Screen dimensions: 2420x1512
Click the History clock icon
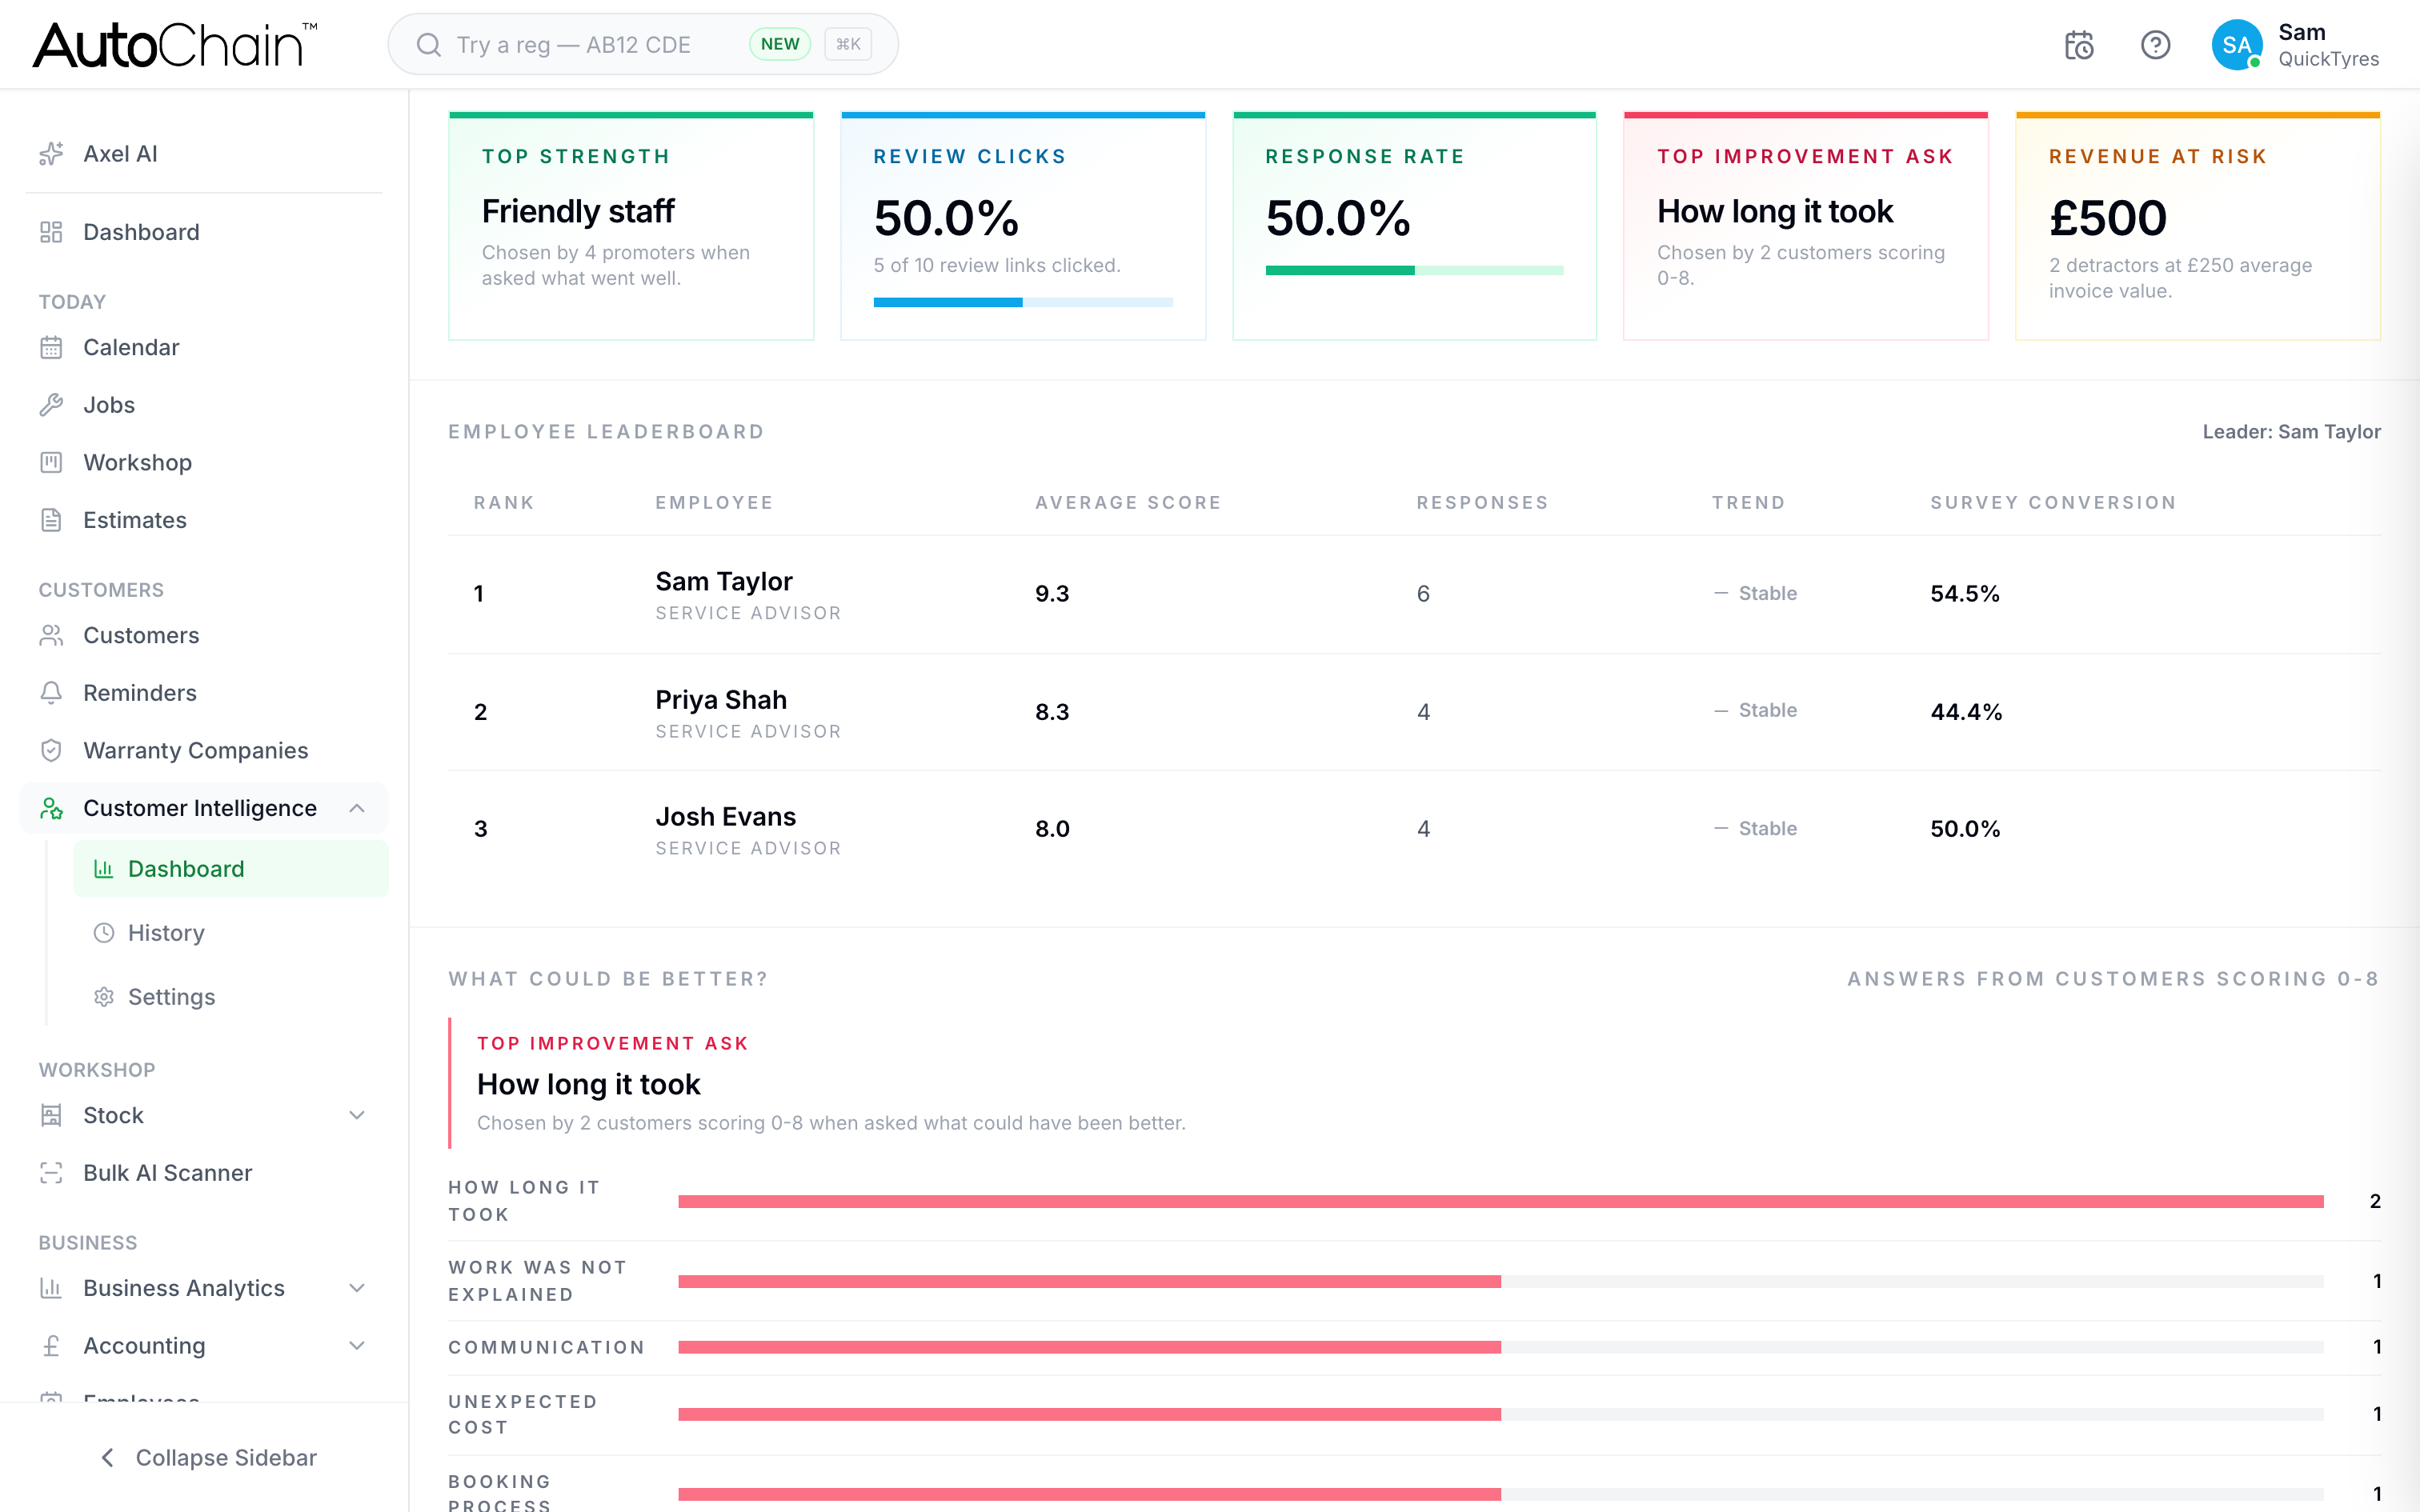[x=104, y=933]
